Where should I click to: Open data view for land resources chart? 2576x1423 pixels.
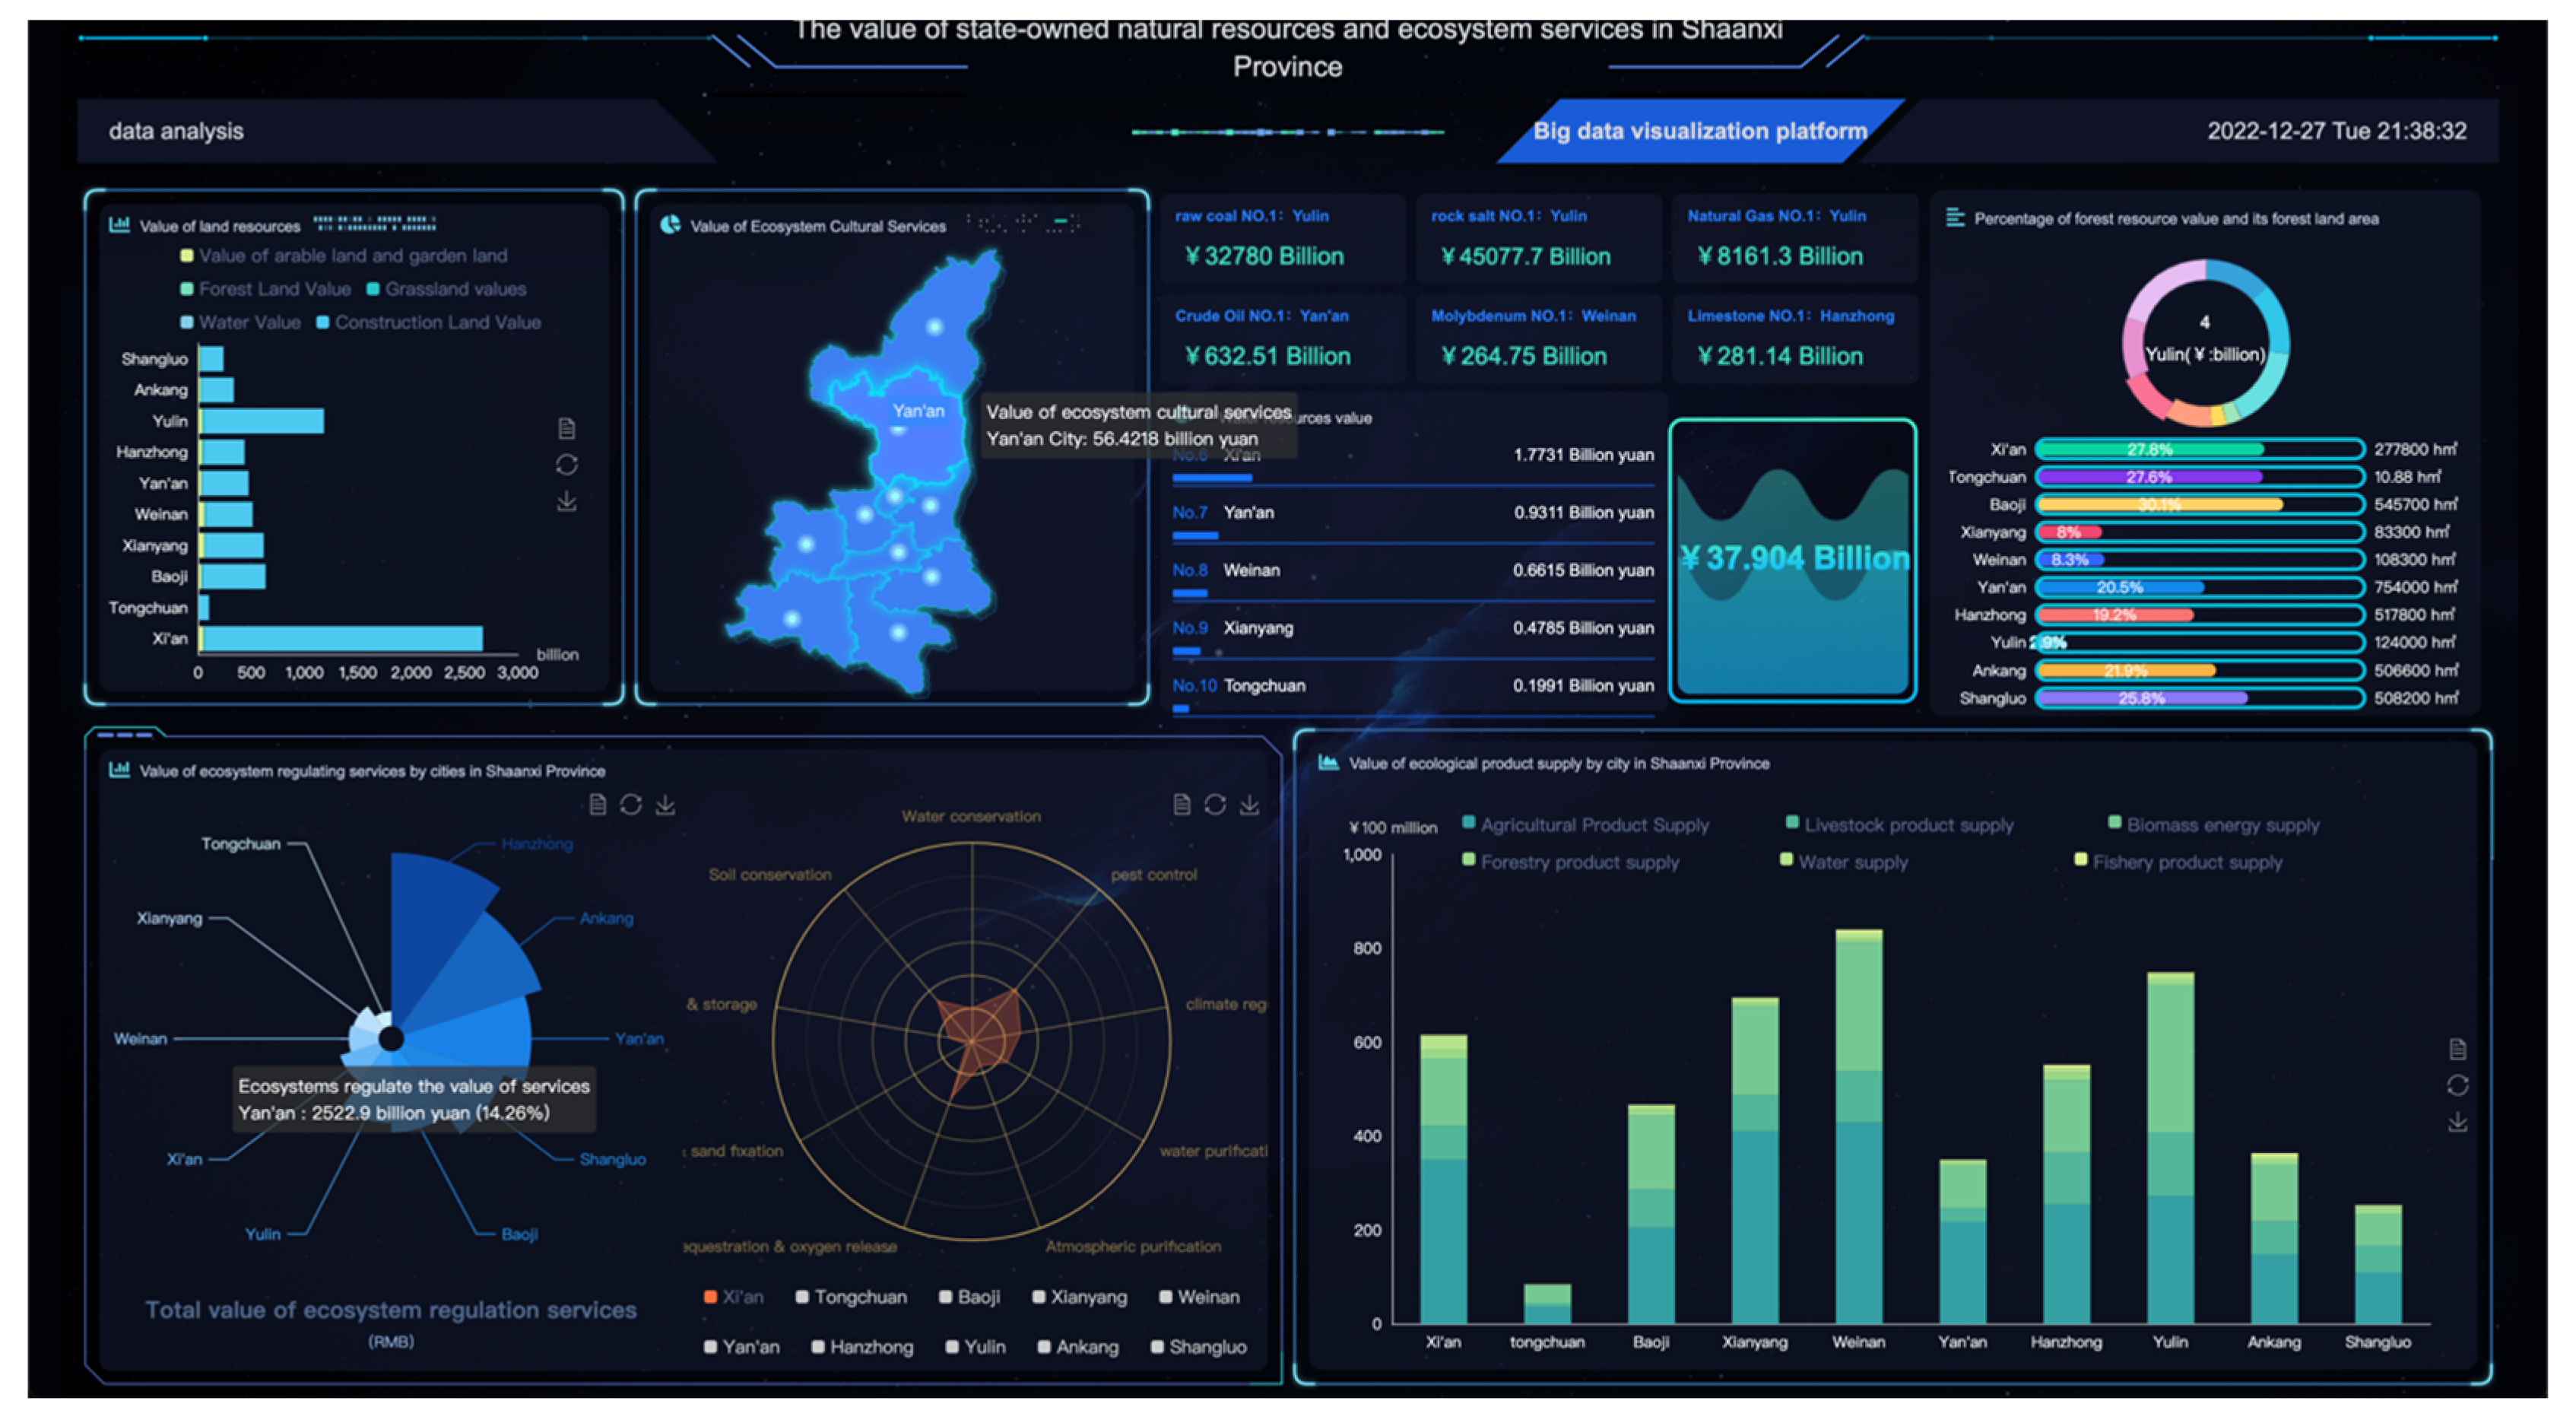(x=566, y=429)
